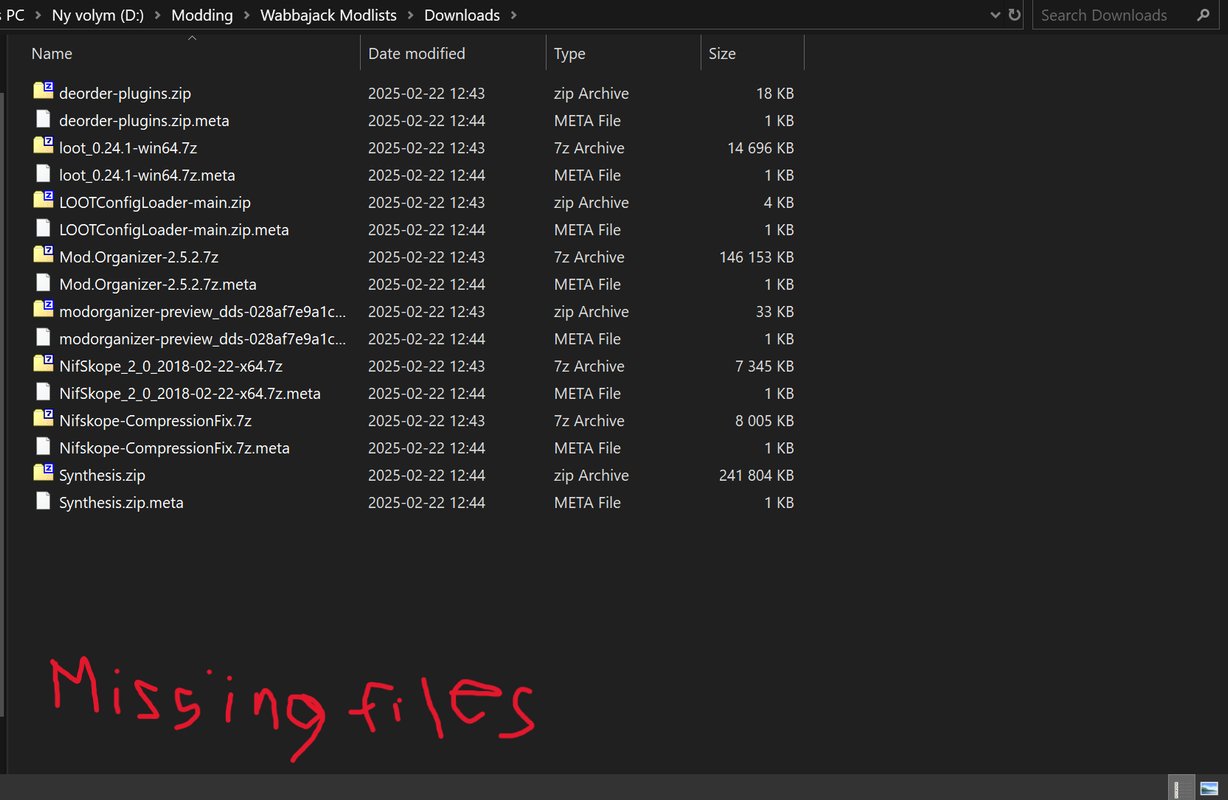Screen dimensions: 1228x800
Task: Click the Mod.Organizer-2.5.2.7z.meta file icon
Action: (x=43, y=283)
